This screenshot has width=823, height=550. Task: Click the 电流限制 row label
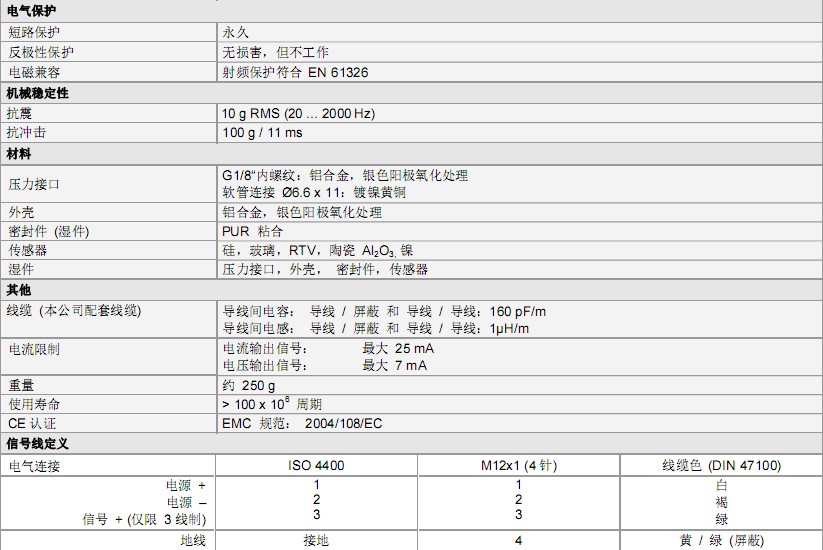click(34, 349)
